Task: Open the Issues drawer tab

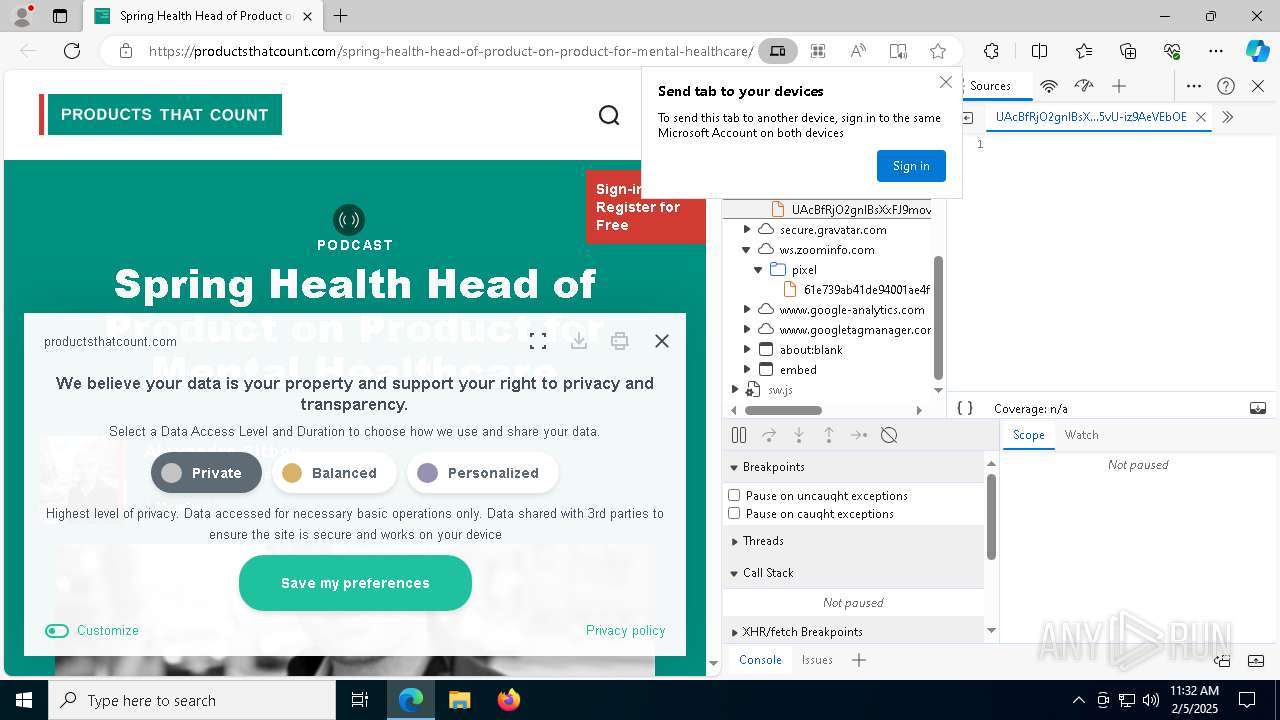Action: click(817, 660)
